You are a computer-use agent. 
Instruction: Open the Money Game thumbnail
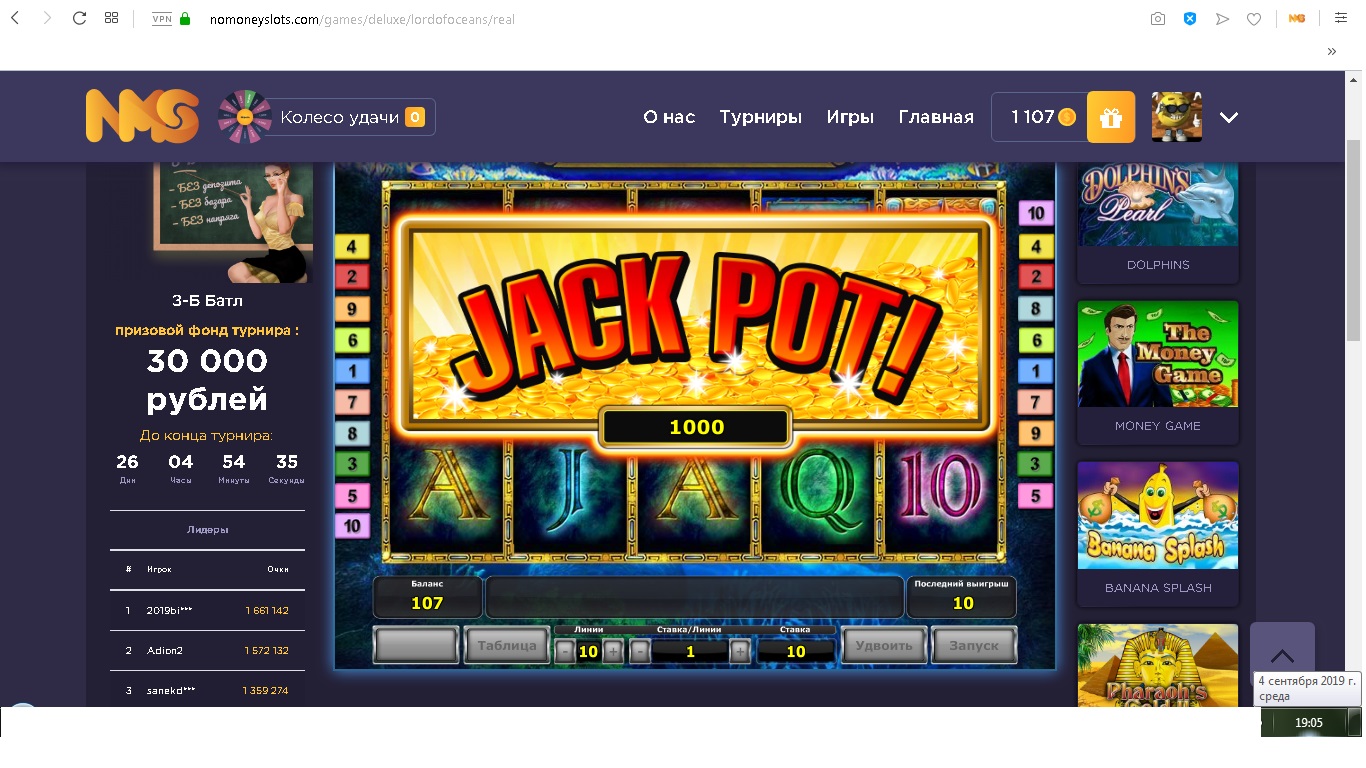pyautogui.click(x=1158, y=372)
